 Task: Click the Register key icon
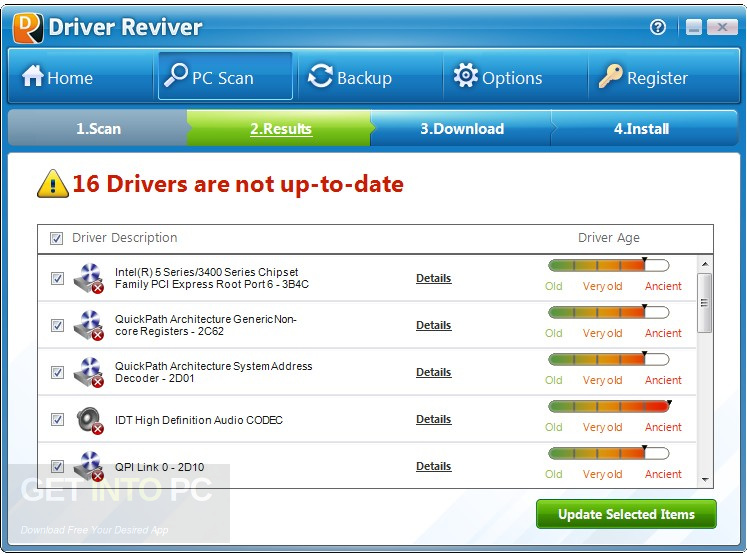610,76
